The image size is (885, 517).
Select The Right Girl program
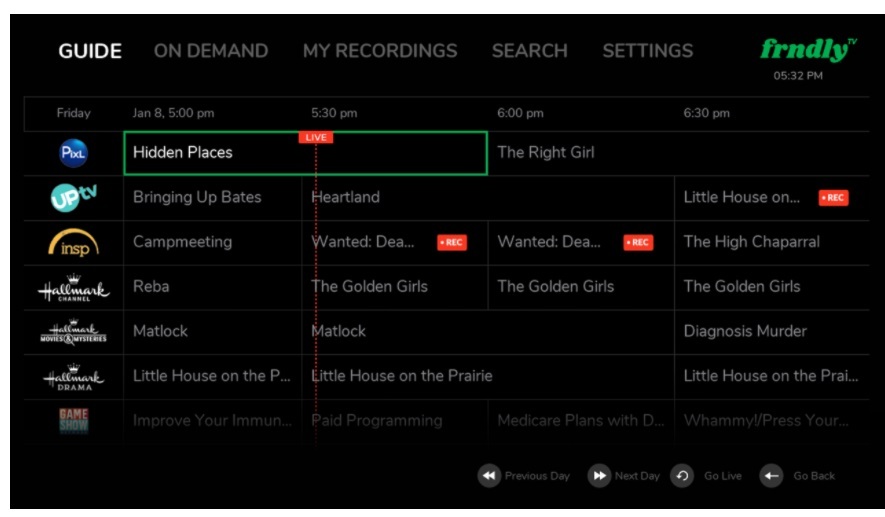(x=678, y=153)
